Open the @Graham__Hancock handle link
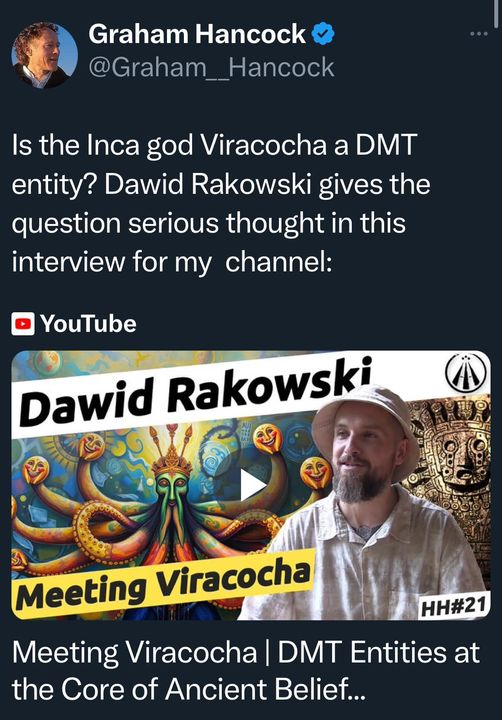502x720 pixels. (211, 68)
